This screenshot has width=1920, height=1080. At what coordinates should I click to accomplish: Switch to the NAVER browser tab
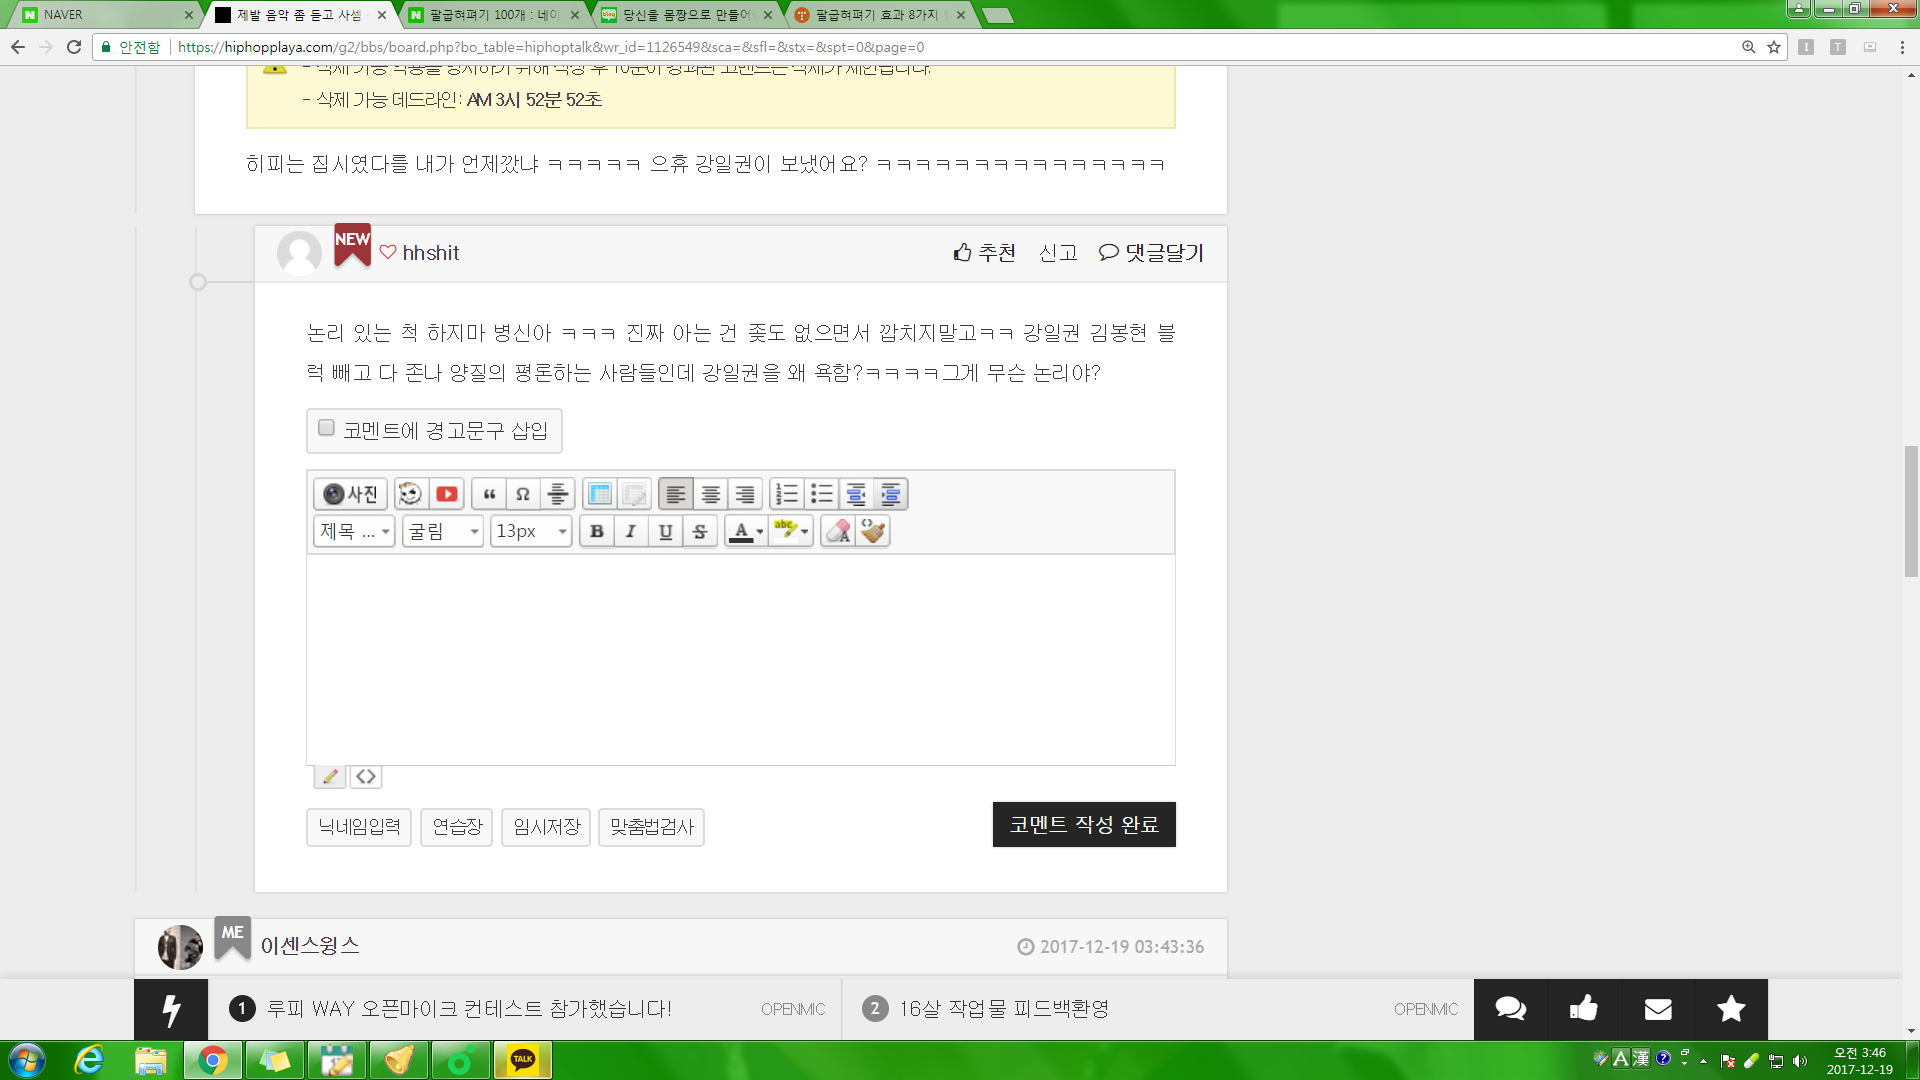[x=100, y=15]
